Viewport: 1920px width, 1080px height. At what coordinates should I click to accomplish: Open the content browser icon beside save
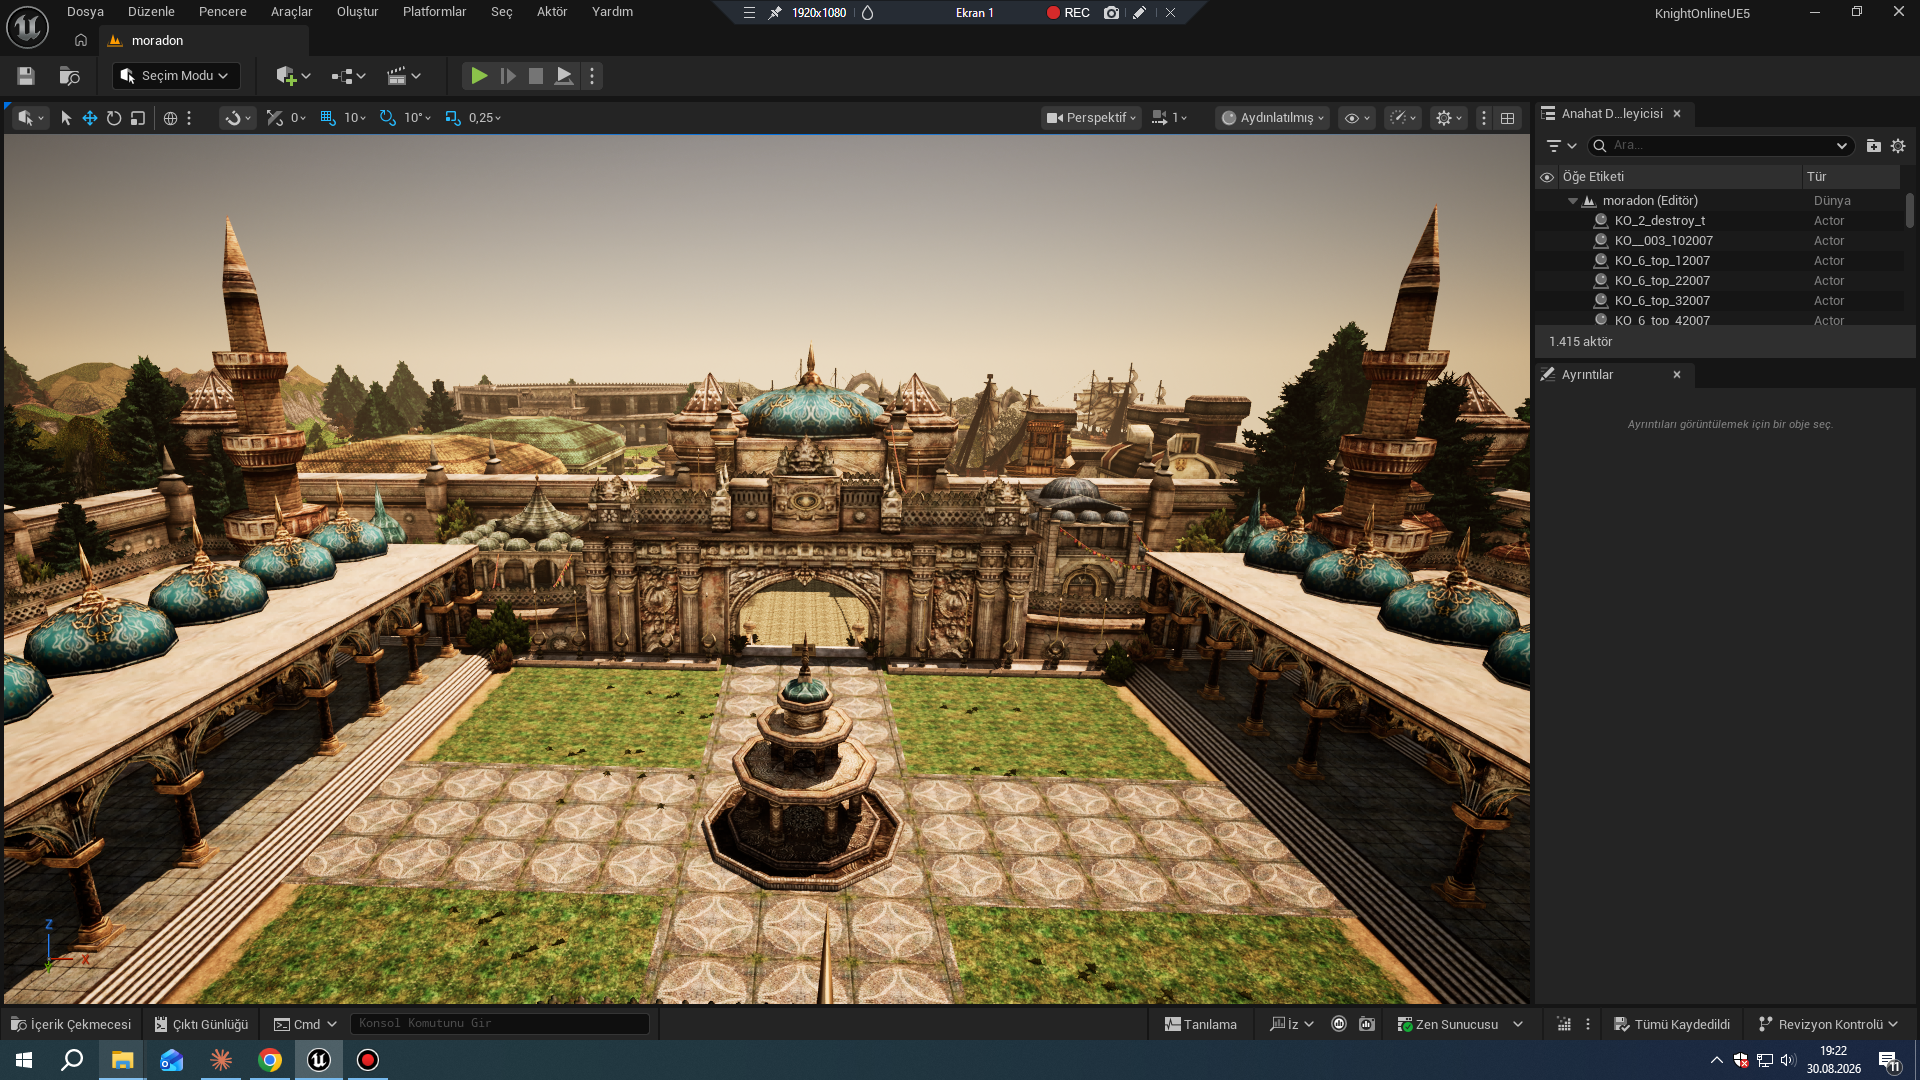[x=69, y=76]
